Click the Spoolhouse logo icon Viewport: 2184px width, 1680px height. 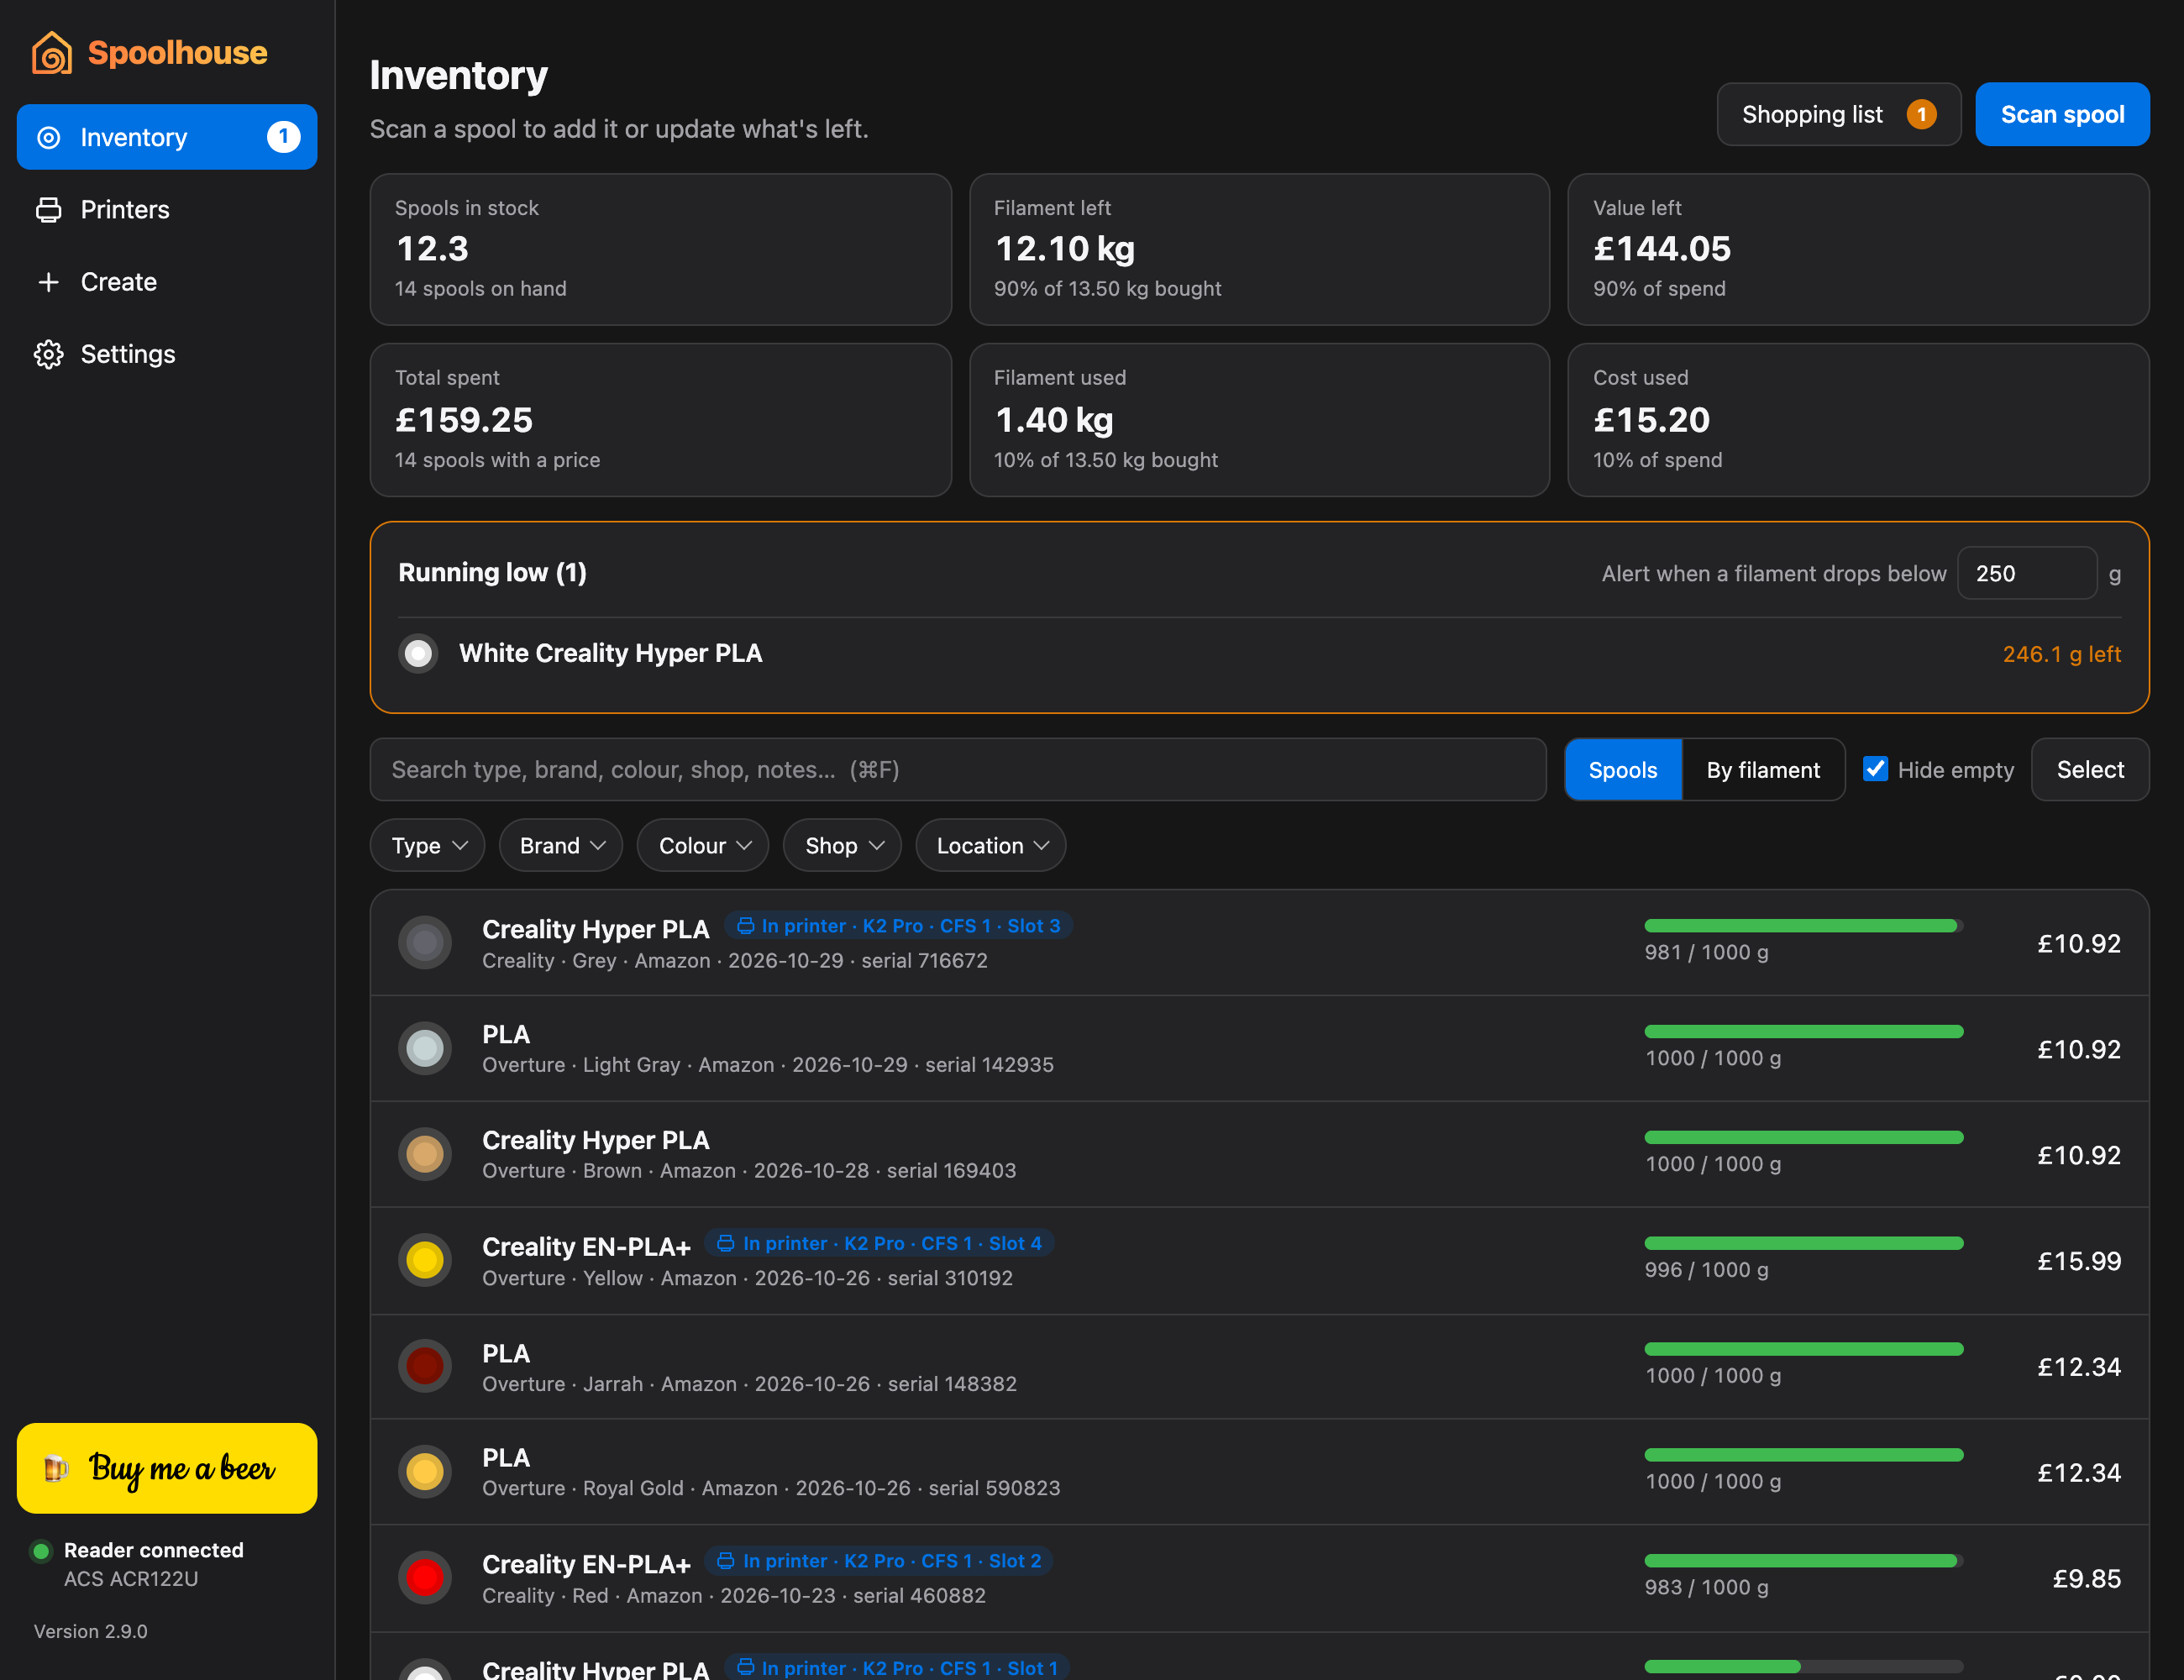pos(52,52)
